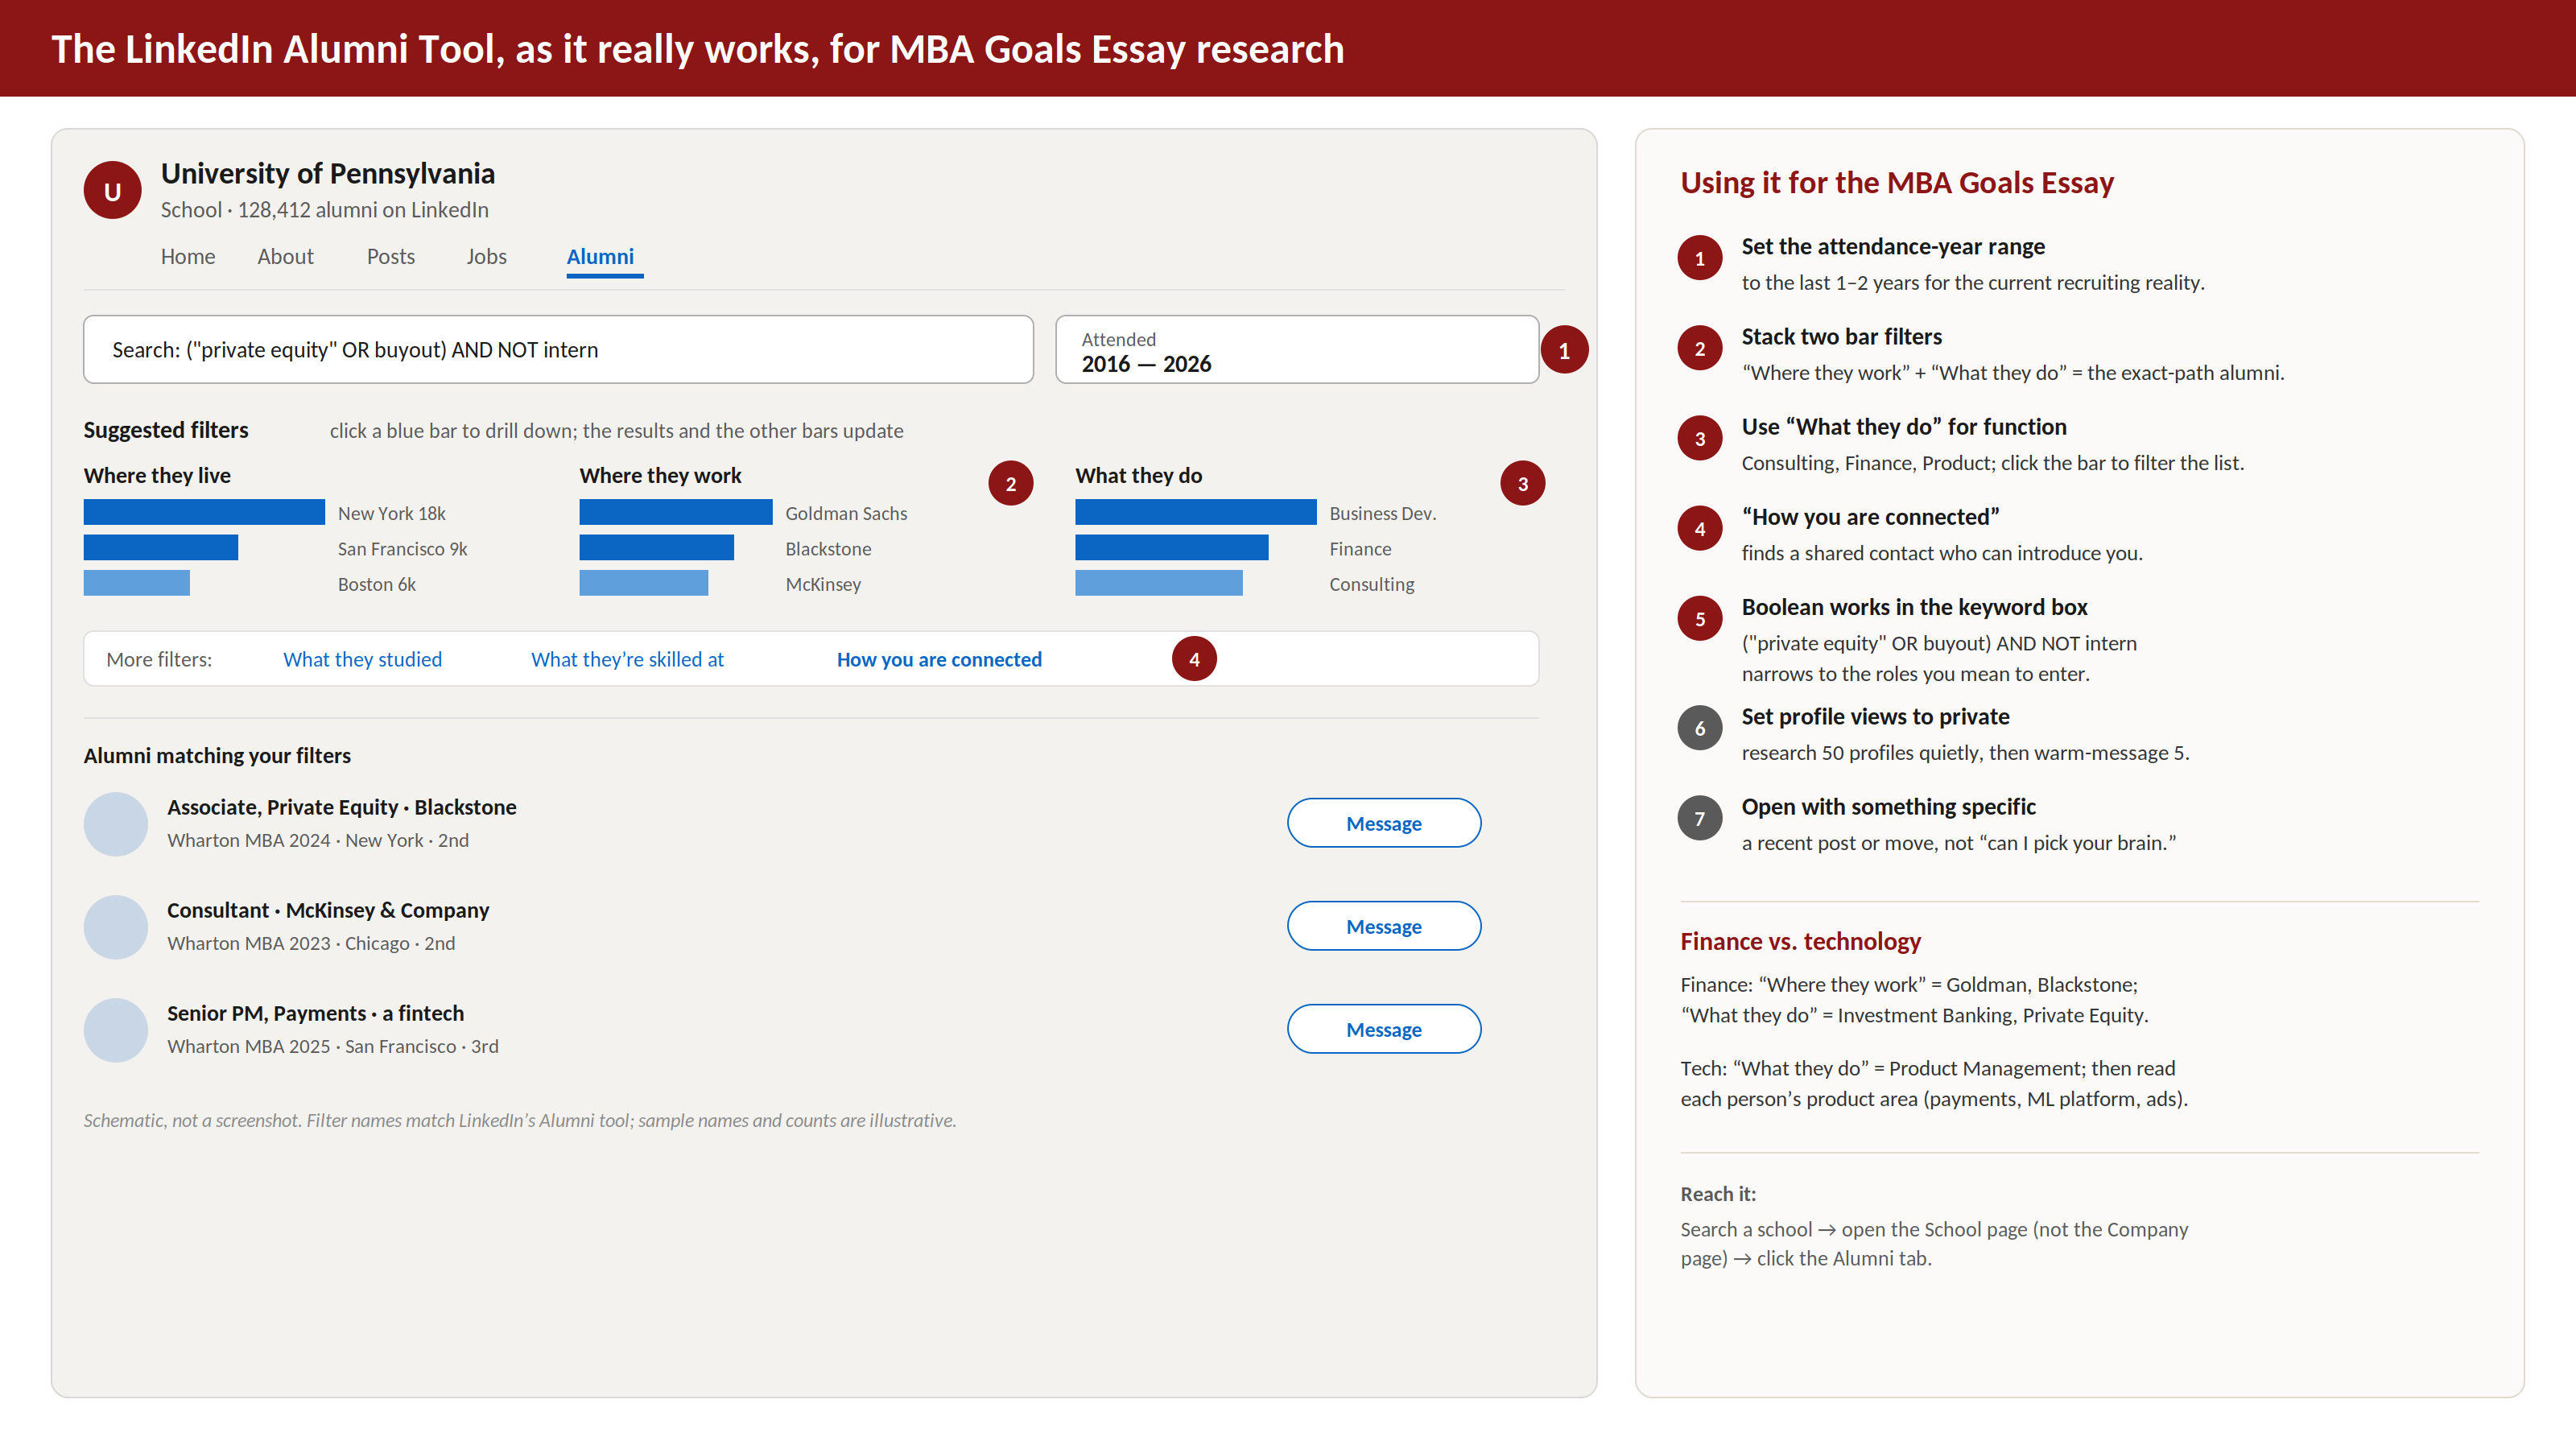2576x1449 pixels.
Task: Filter by the McKinsey bar
Action: pos(644,583)
